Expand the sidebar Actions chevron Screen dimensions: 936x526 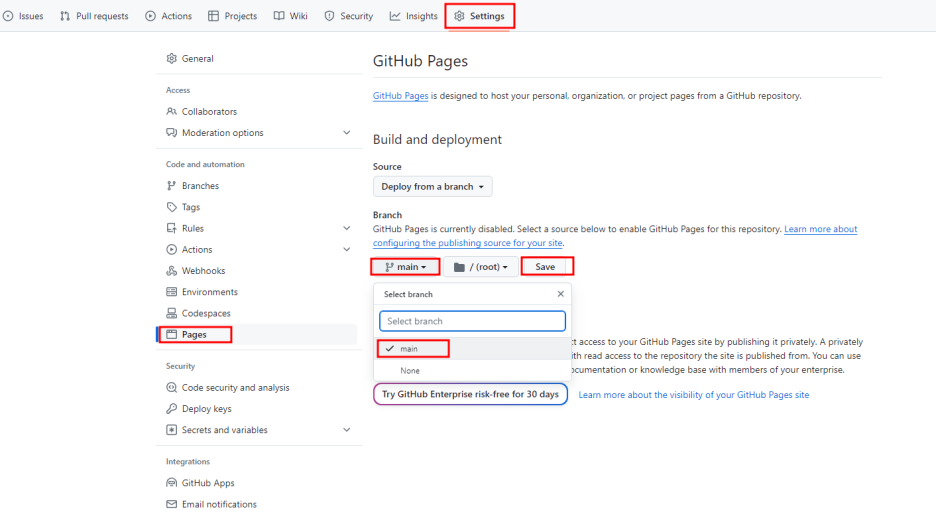click(347, 250)
